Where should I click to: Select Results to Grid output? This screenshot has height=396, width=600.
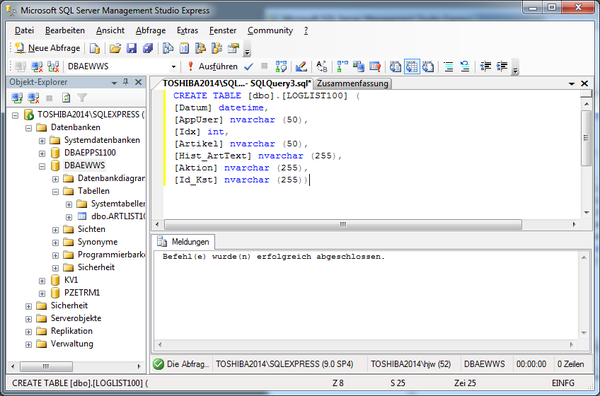click(412, 67)
